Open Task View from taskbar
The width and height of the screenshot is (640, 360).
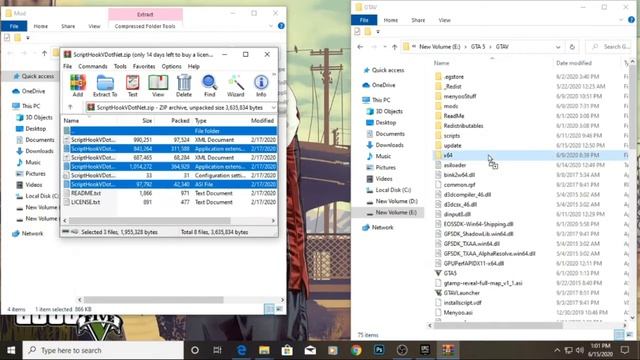pos(217,350)
